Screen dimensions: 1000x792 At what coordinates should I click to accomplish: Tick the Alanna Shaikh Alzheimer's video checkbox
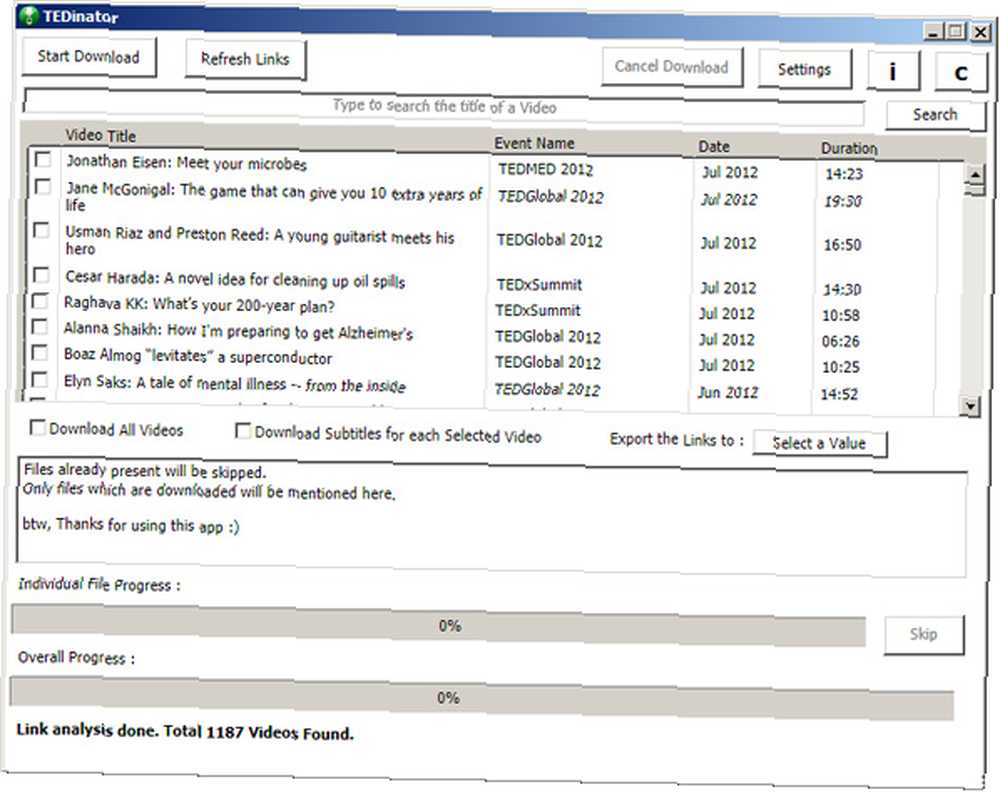[40, 327]
